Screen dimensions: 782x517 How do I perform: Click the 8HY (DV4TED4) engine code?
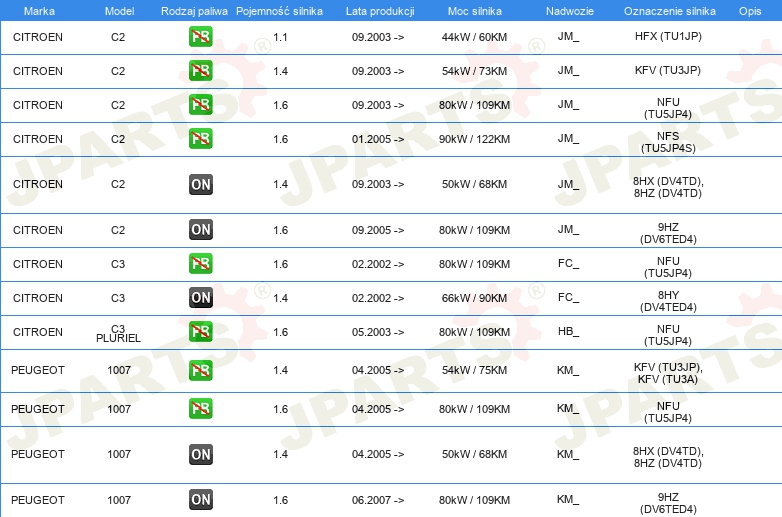[668, 301]
